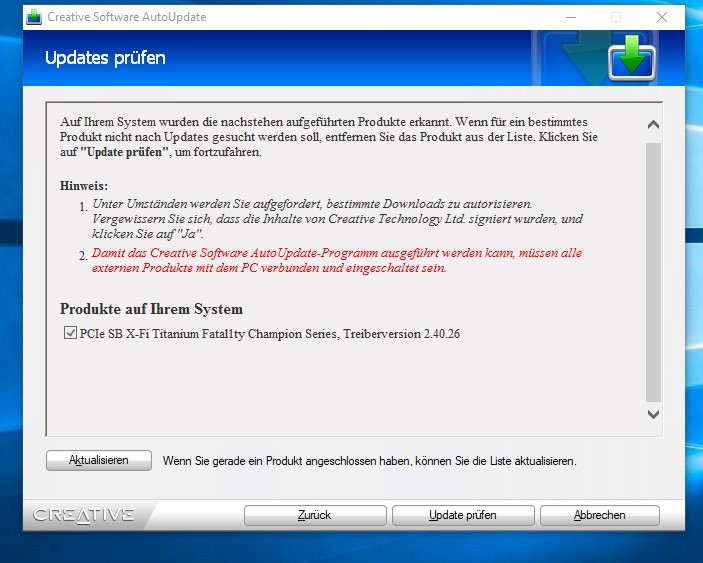Screen dimensions: 703x563
Task: Click Update prüfen to check for updates
Action: tap(463, 515)
